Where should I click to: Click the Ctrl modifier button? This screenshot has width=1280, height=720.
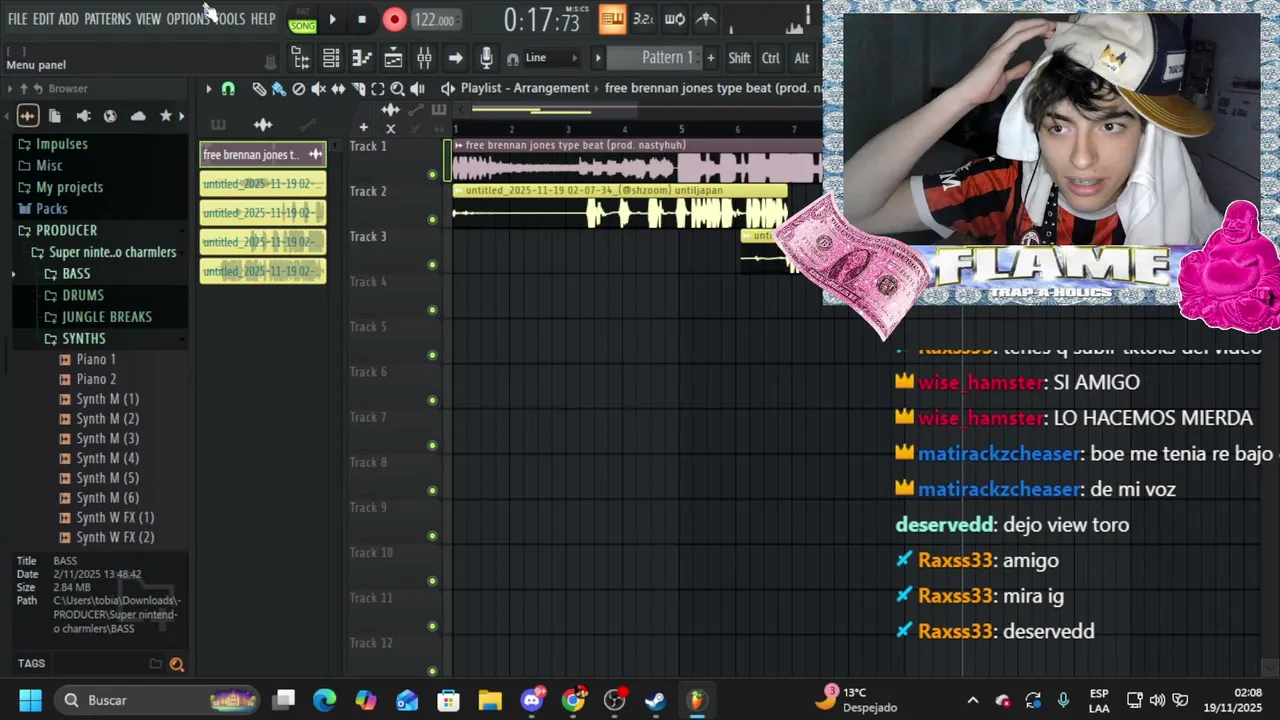click(x=770, y=58)
